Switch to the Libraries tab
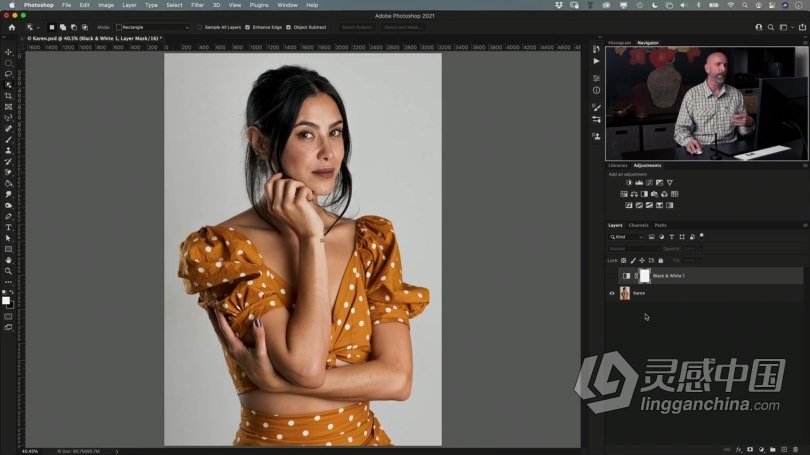810x455 pixels. click(x=618, y=165)
